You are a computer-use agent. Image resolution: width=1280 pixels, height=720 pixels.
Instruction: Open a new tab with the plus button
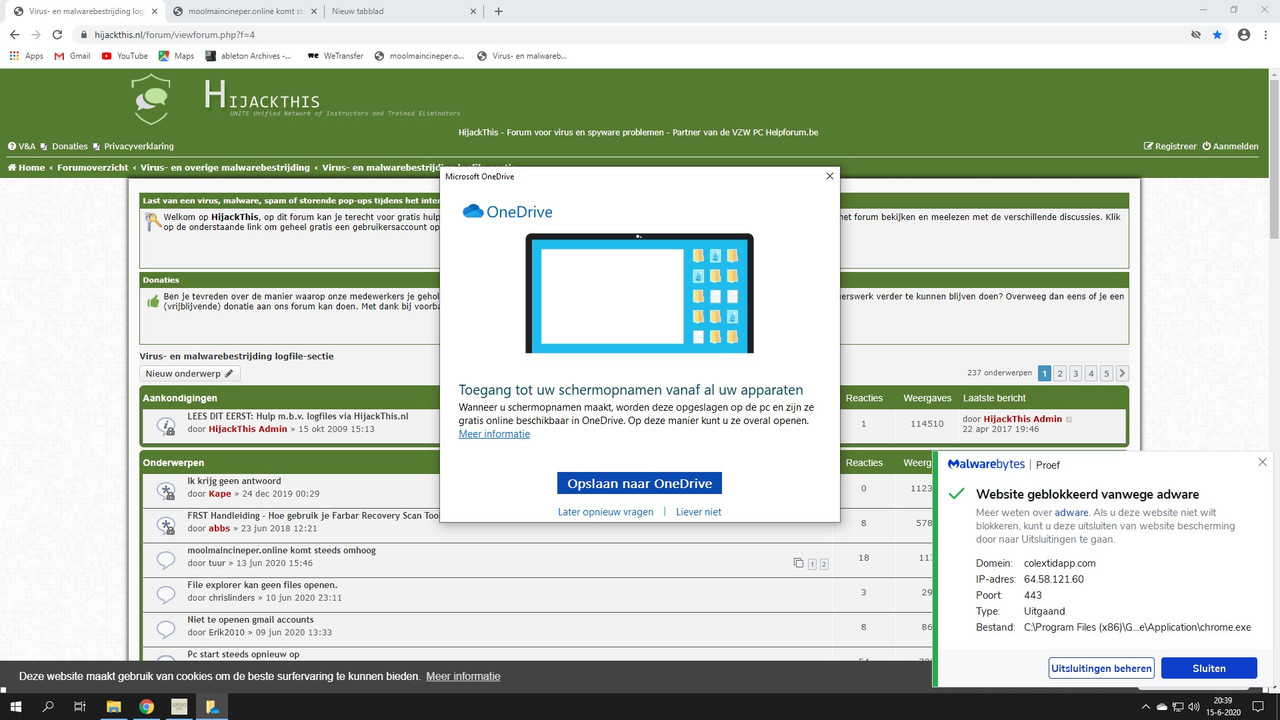pyautogui.click(x=498, y=11)
